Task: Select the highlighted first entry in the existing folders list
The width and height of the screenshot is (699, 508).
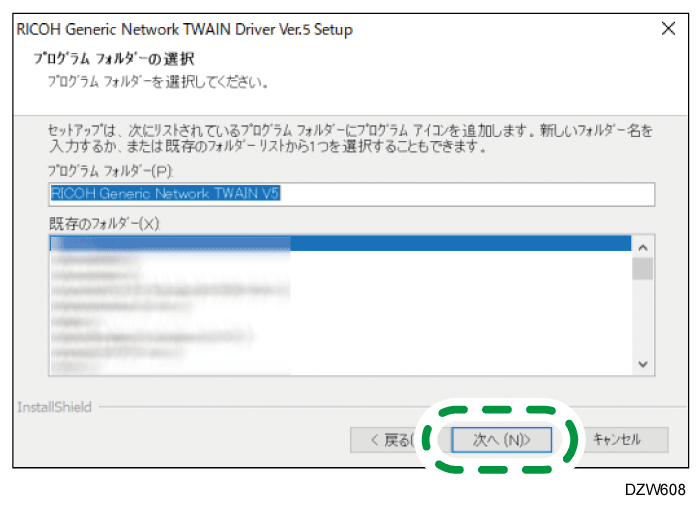Action: [x=341, y=243]
